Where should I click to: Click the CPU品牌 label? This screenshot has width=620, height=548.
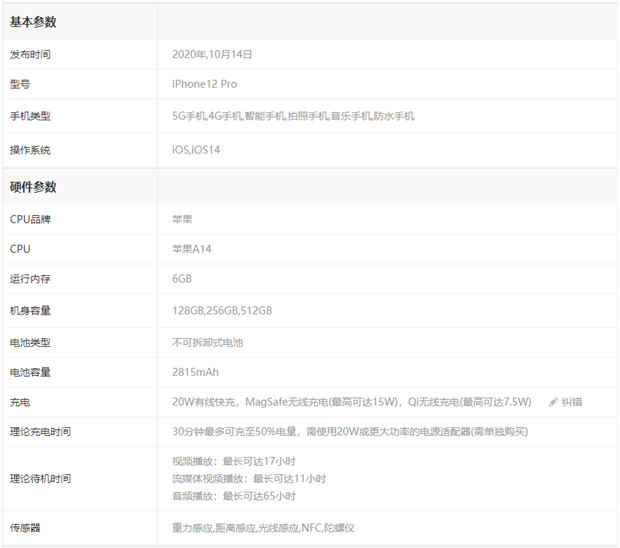click(x=30, y=219)
